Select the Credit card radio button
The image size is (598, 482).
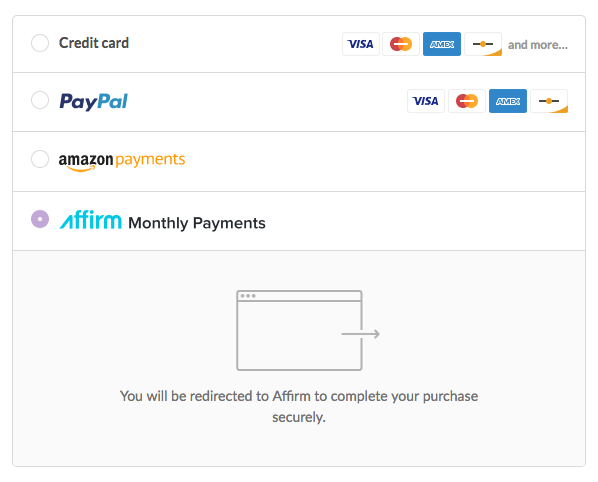[40, 43]
